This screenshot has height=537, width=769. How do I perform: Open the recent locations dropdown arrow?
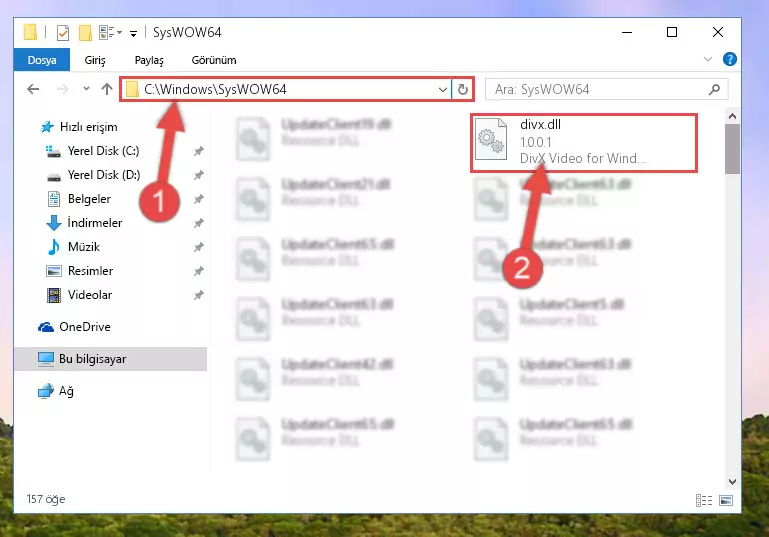click(86, 89)
